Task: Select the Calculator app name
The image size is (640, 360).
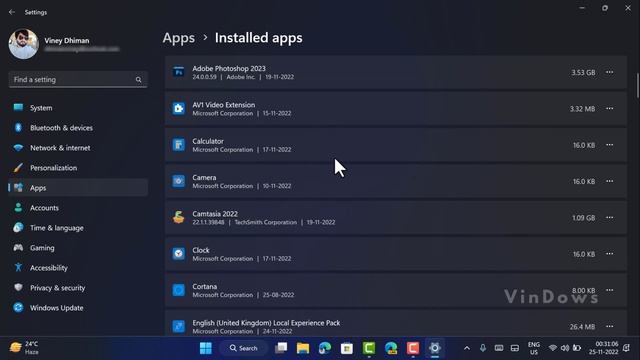Action: [208, 141]
